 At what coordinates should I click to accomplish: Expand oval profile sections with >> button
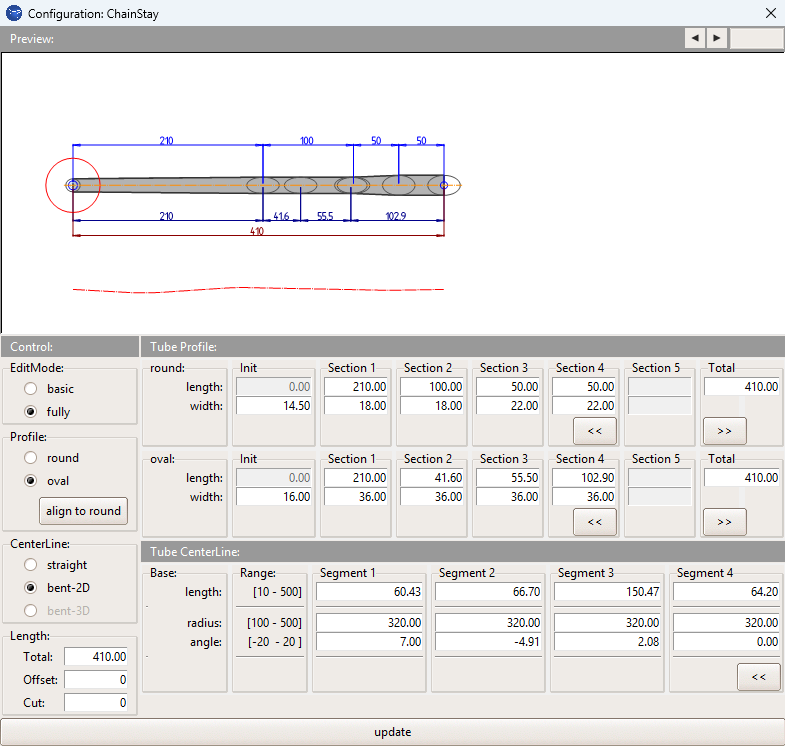[x=724, y=521]
